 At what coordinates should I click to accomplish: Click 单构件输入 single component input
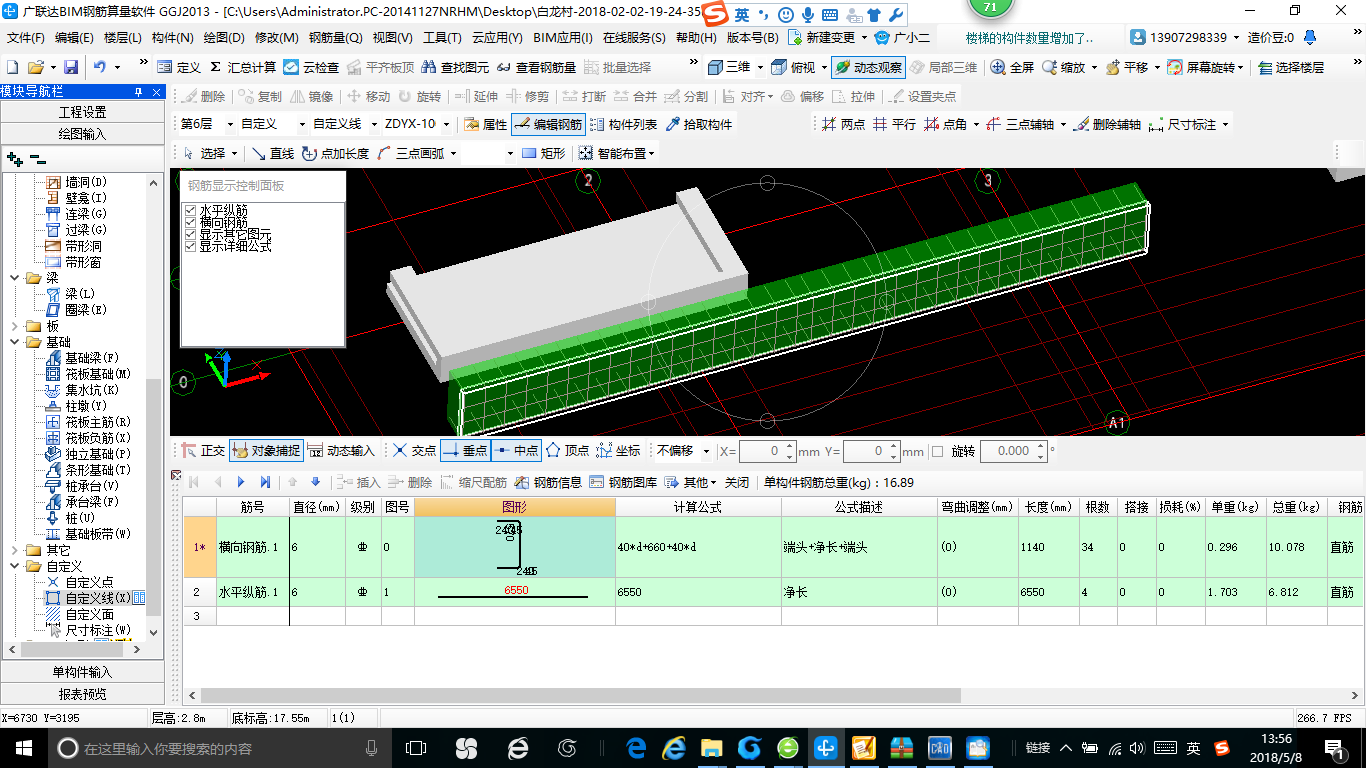[82, 672]
